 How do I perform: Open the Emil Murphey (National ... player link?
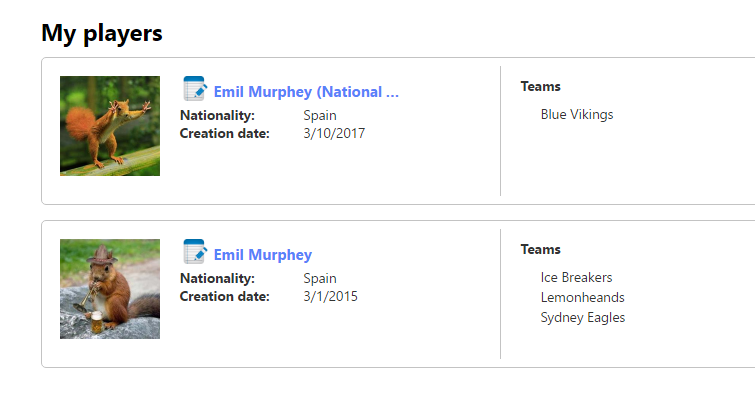(x=306, y=91)
